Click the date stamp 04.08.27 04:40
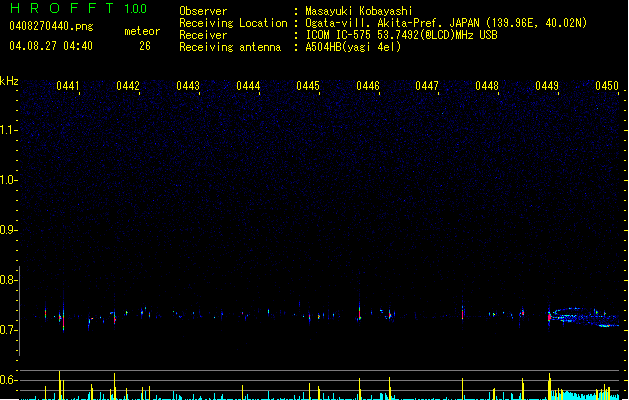This screenshot has height=400, width=629. point(51,46)
